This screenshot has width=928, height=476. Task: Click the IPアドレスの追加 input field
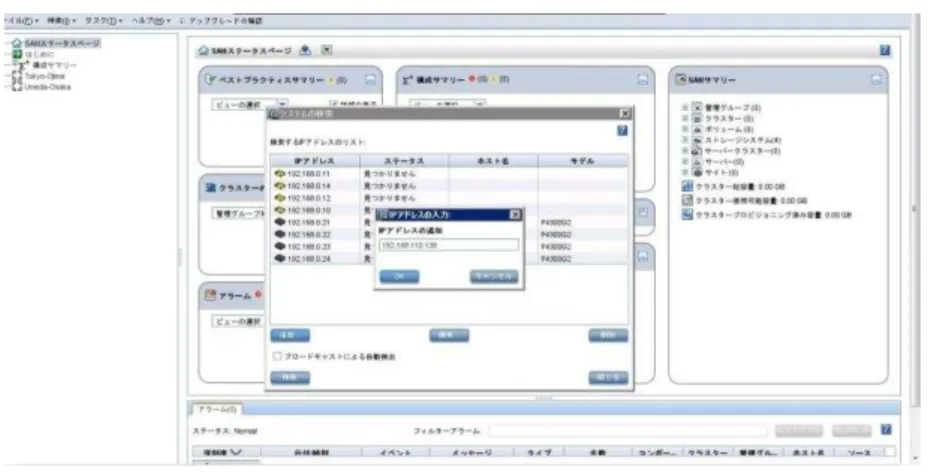click(x=449, y=245)
